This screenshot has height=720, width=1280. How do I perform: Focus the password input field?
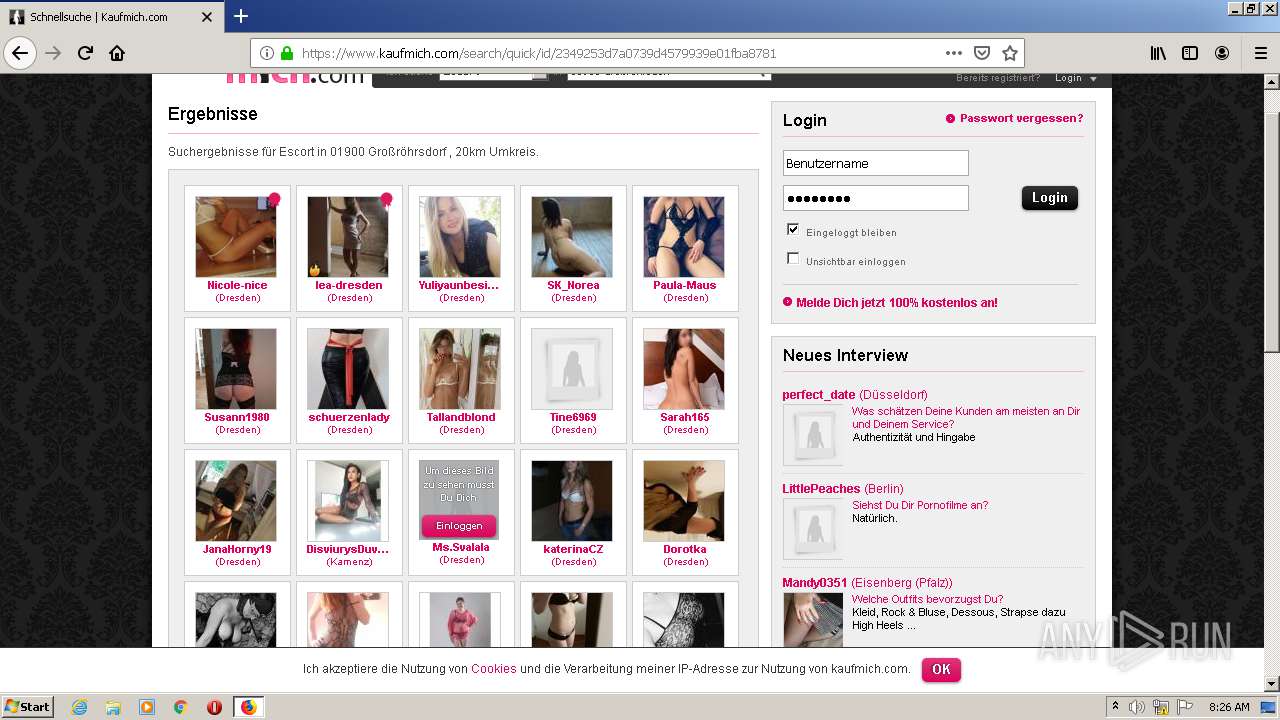tap(875, 198)
